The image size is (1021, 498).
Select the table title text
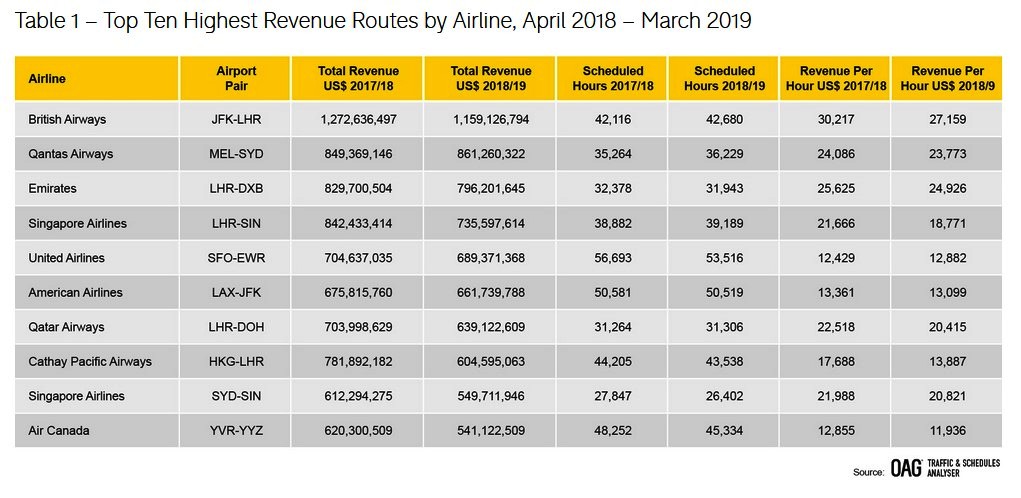click(383, 21)
